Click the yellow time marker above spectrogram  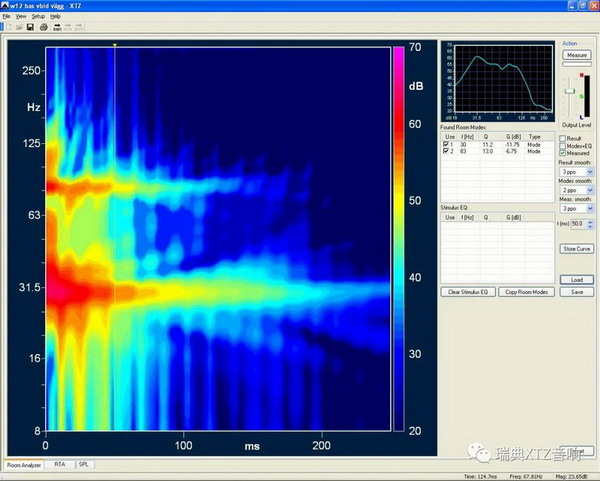115,45
